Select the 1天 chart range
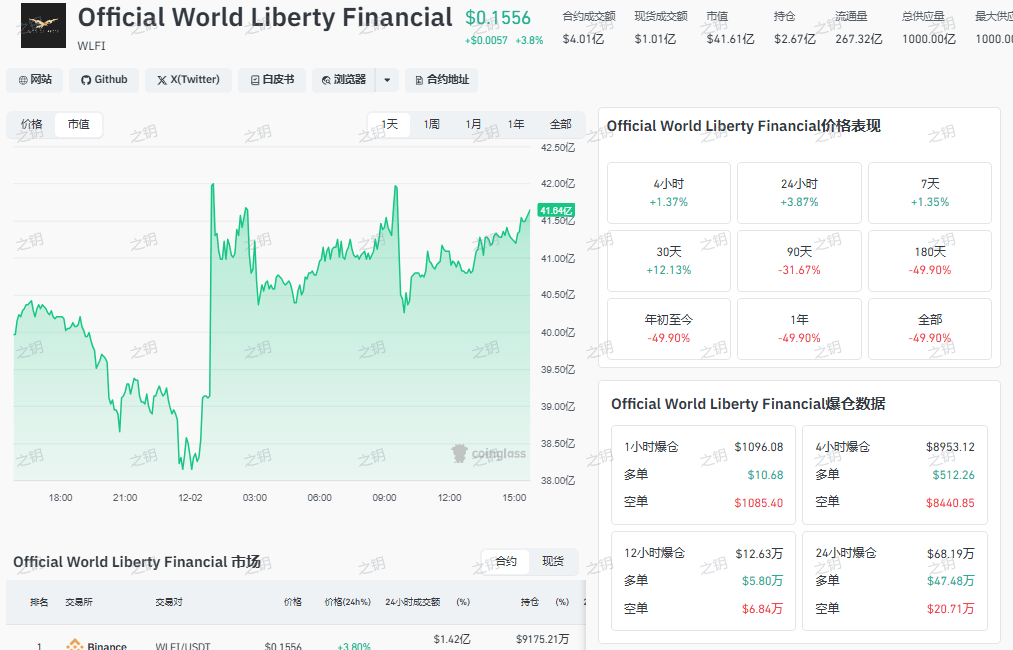This screenshot has height=650, width=1013. (x=389, y=125)
